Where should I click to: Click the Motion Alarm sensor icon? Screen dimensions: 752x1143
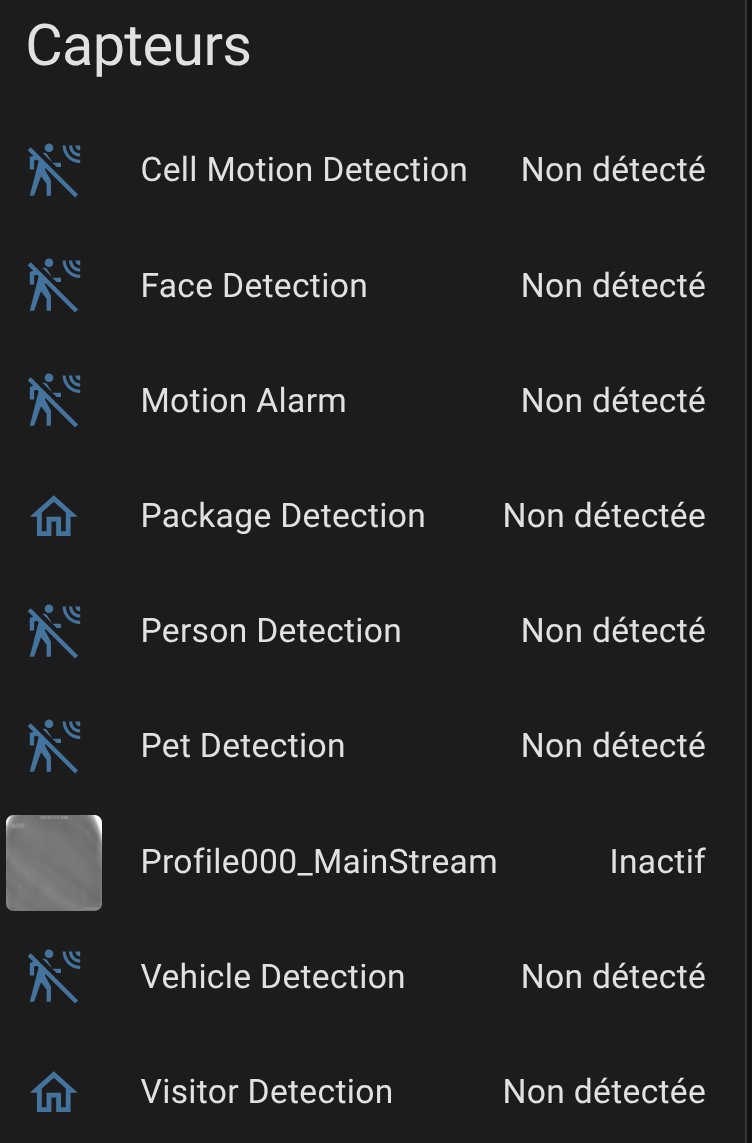pyautogui.click(x=54, y=401)
